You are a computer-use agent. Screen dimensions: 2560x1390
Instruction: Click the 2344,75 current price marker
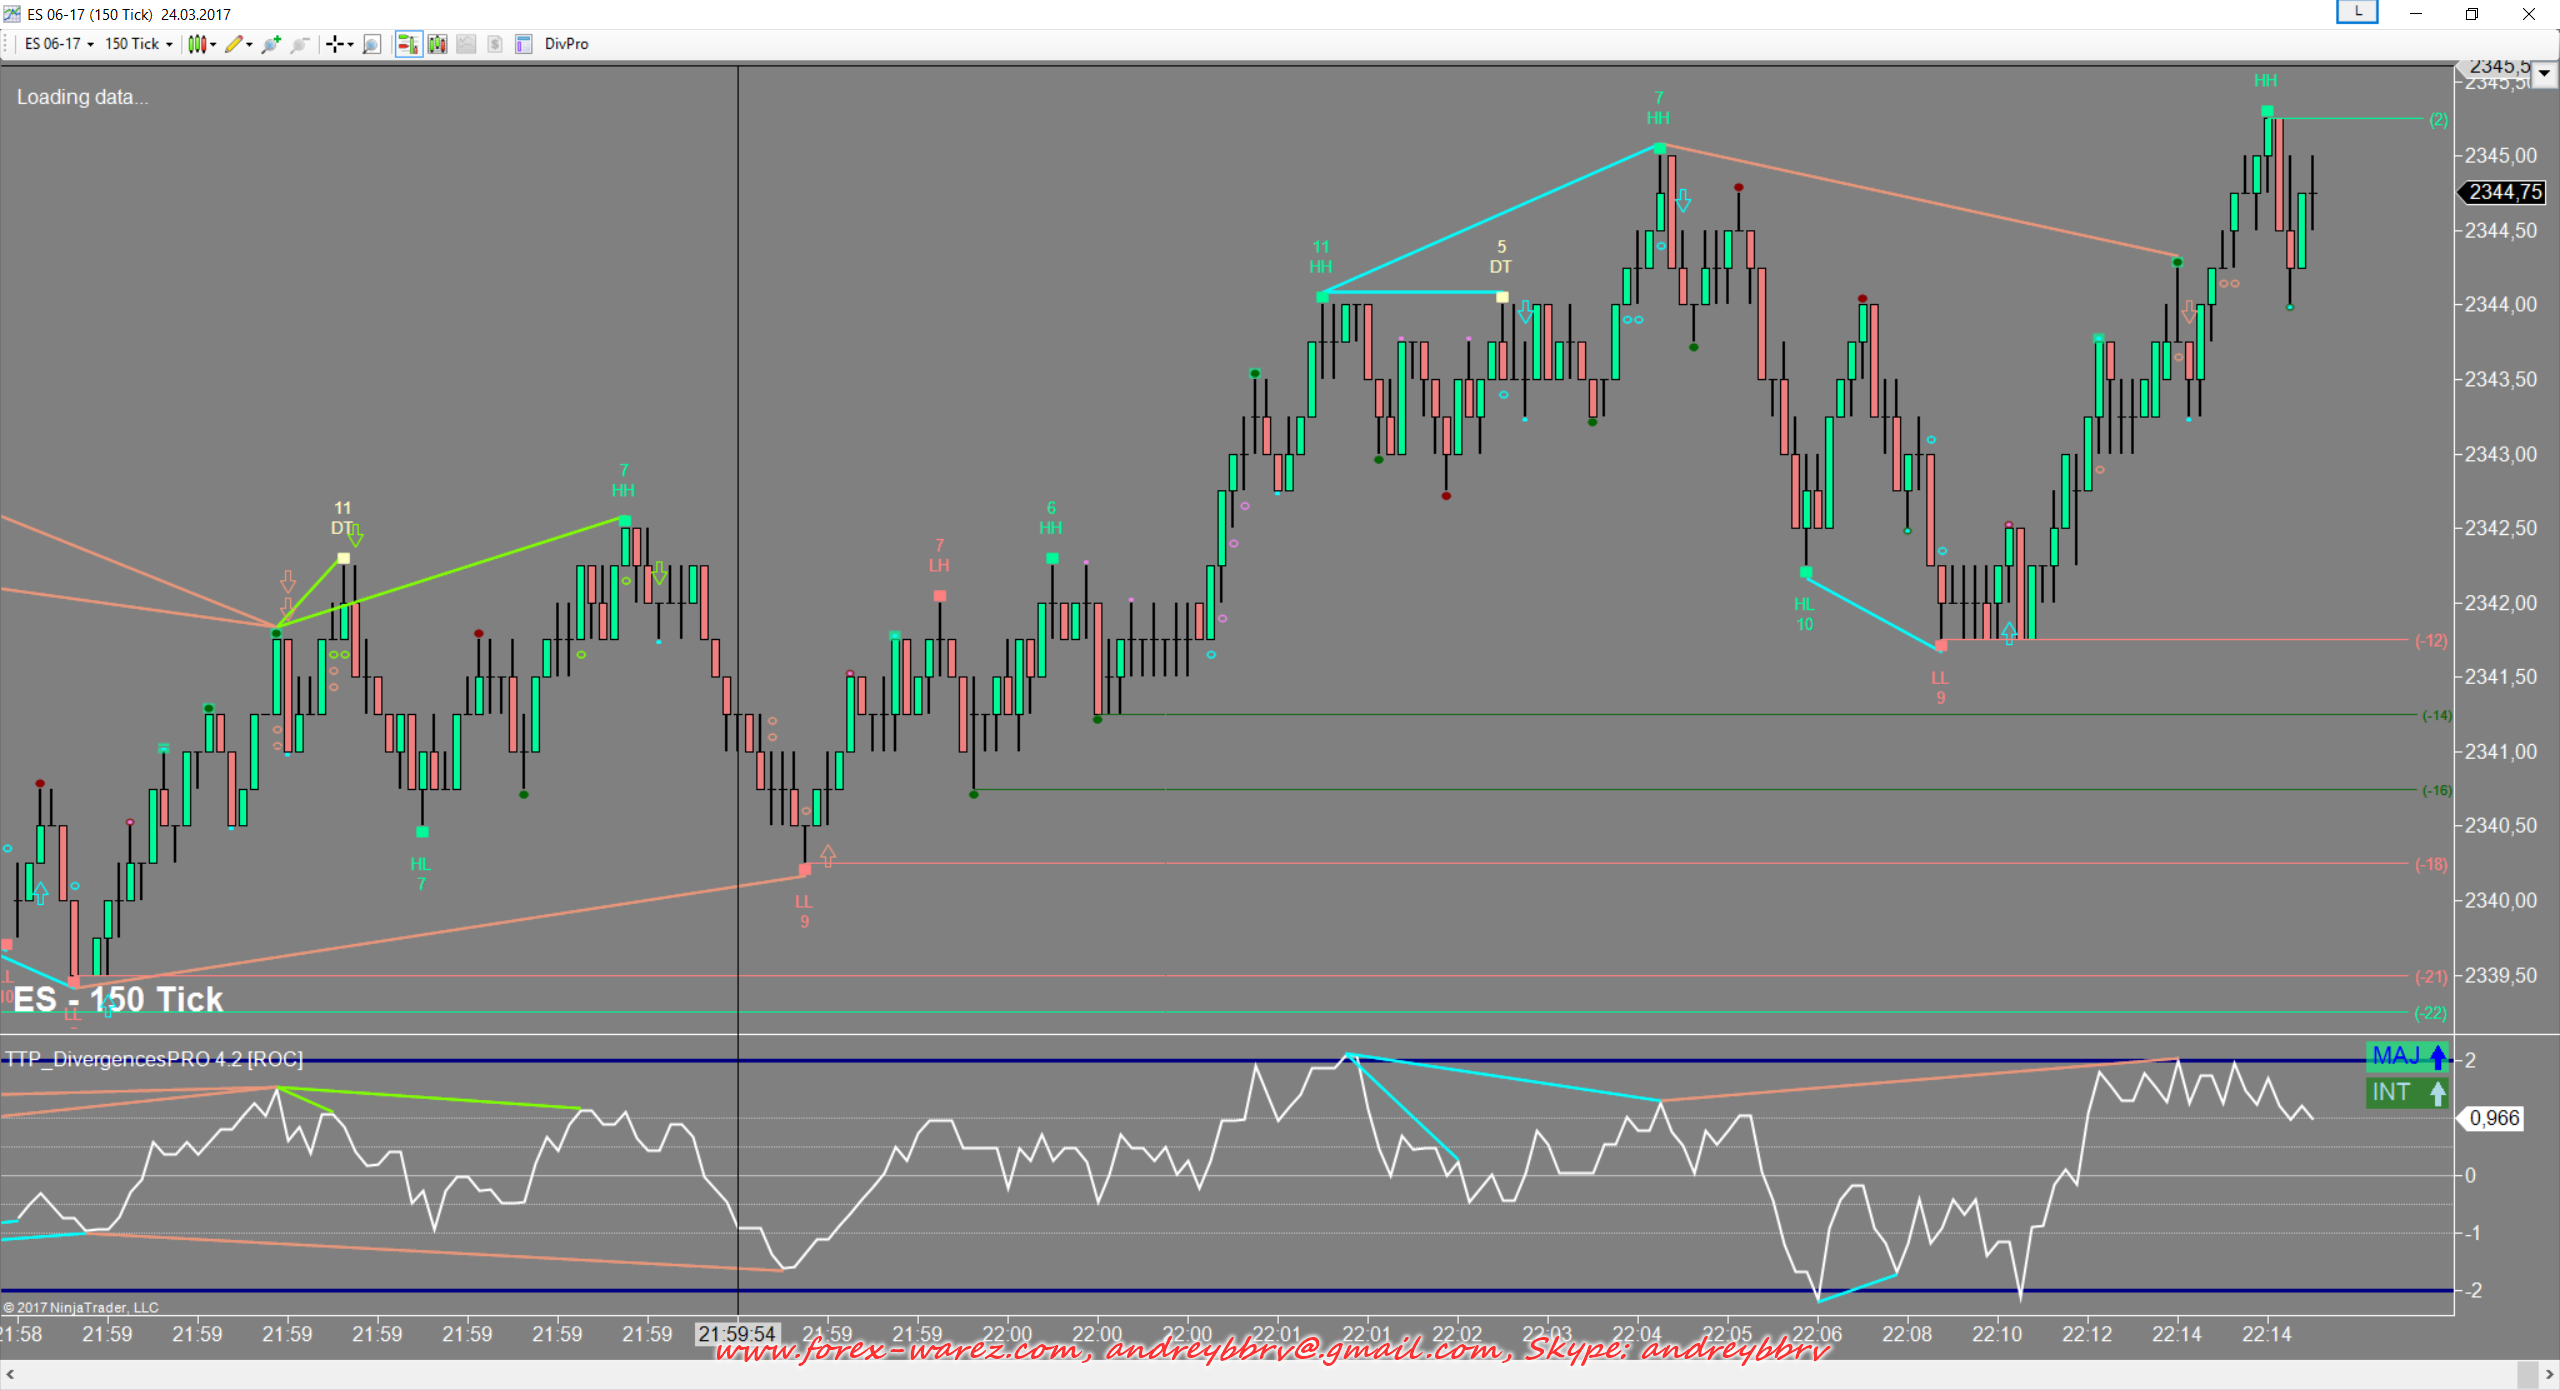[x=2504, y=192]
